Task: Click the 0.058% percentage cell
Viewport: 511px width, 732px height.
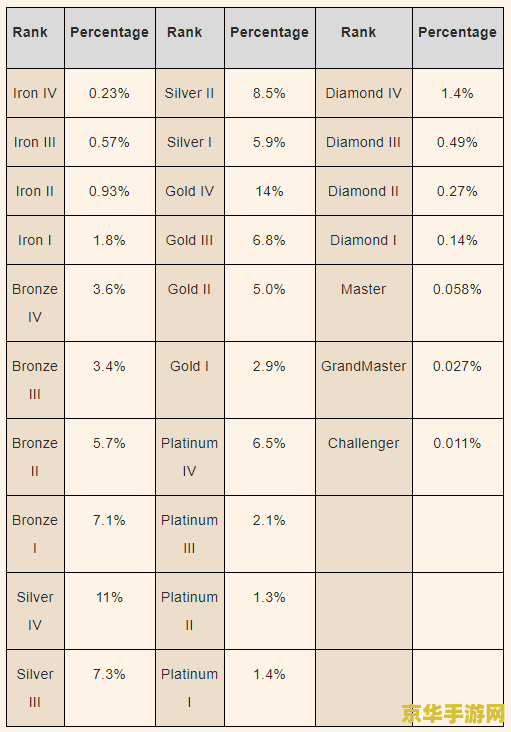Action: pyautogui.click(x=458, y=303)
